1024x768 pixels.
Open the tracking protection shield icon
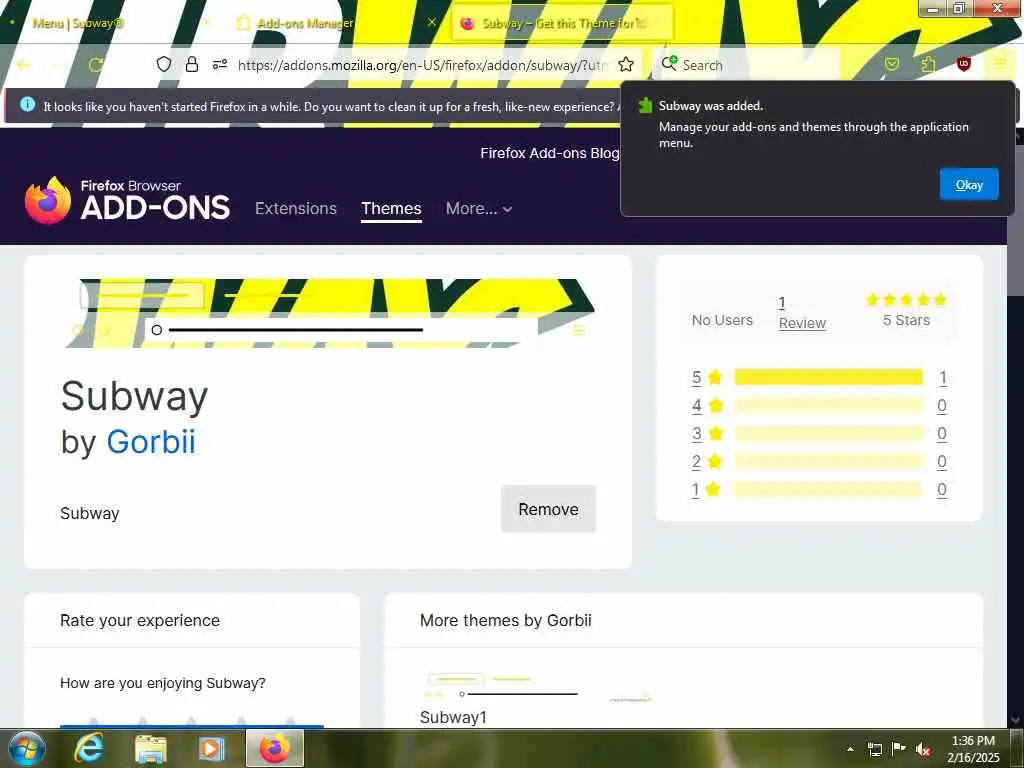(x=164, y=64)
